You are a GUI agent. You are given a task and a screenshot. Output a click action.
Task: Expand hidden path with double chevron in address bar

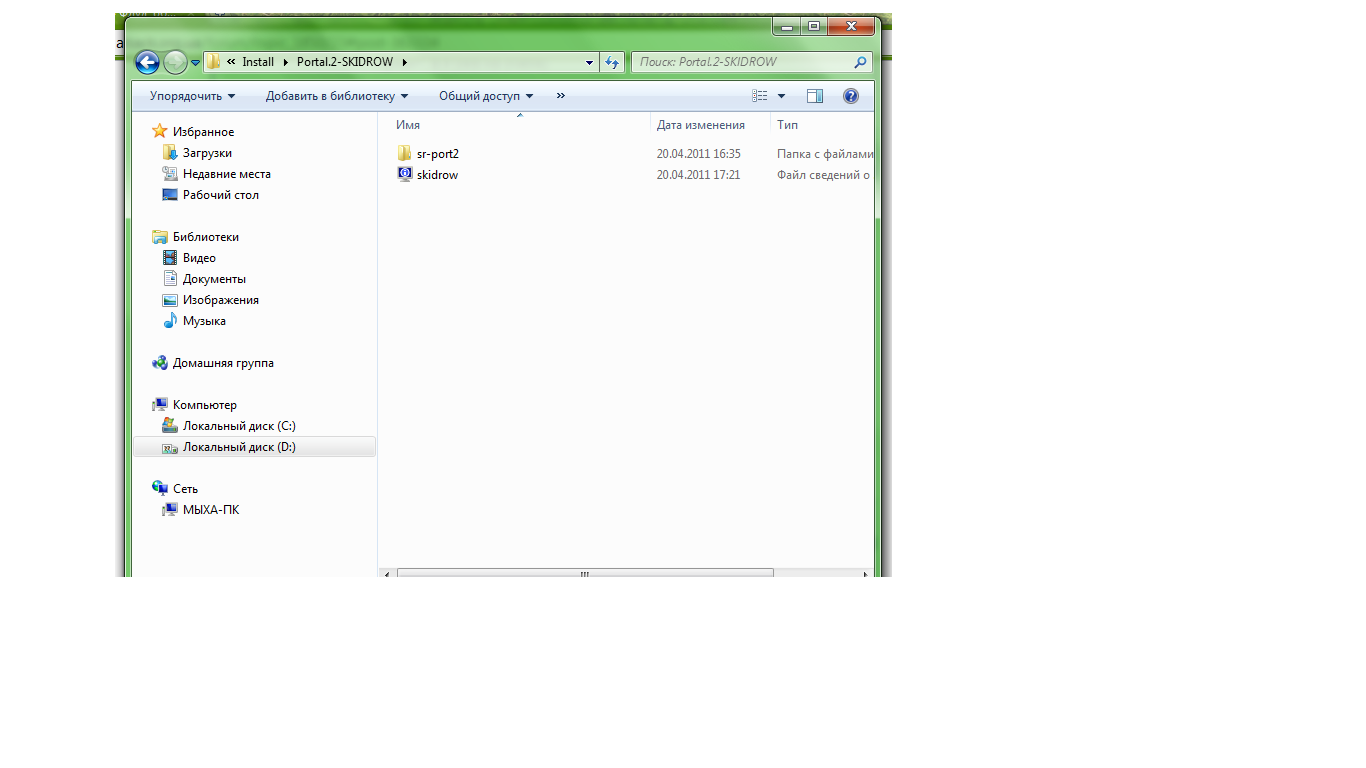pos(231,62)
